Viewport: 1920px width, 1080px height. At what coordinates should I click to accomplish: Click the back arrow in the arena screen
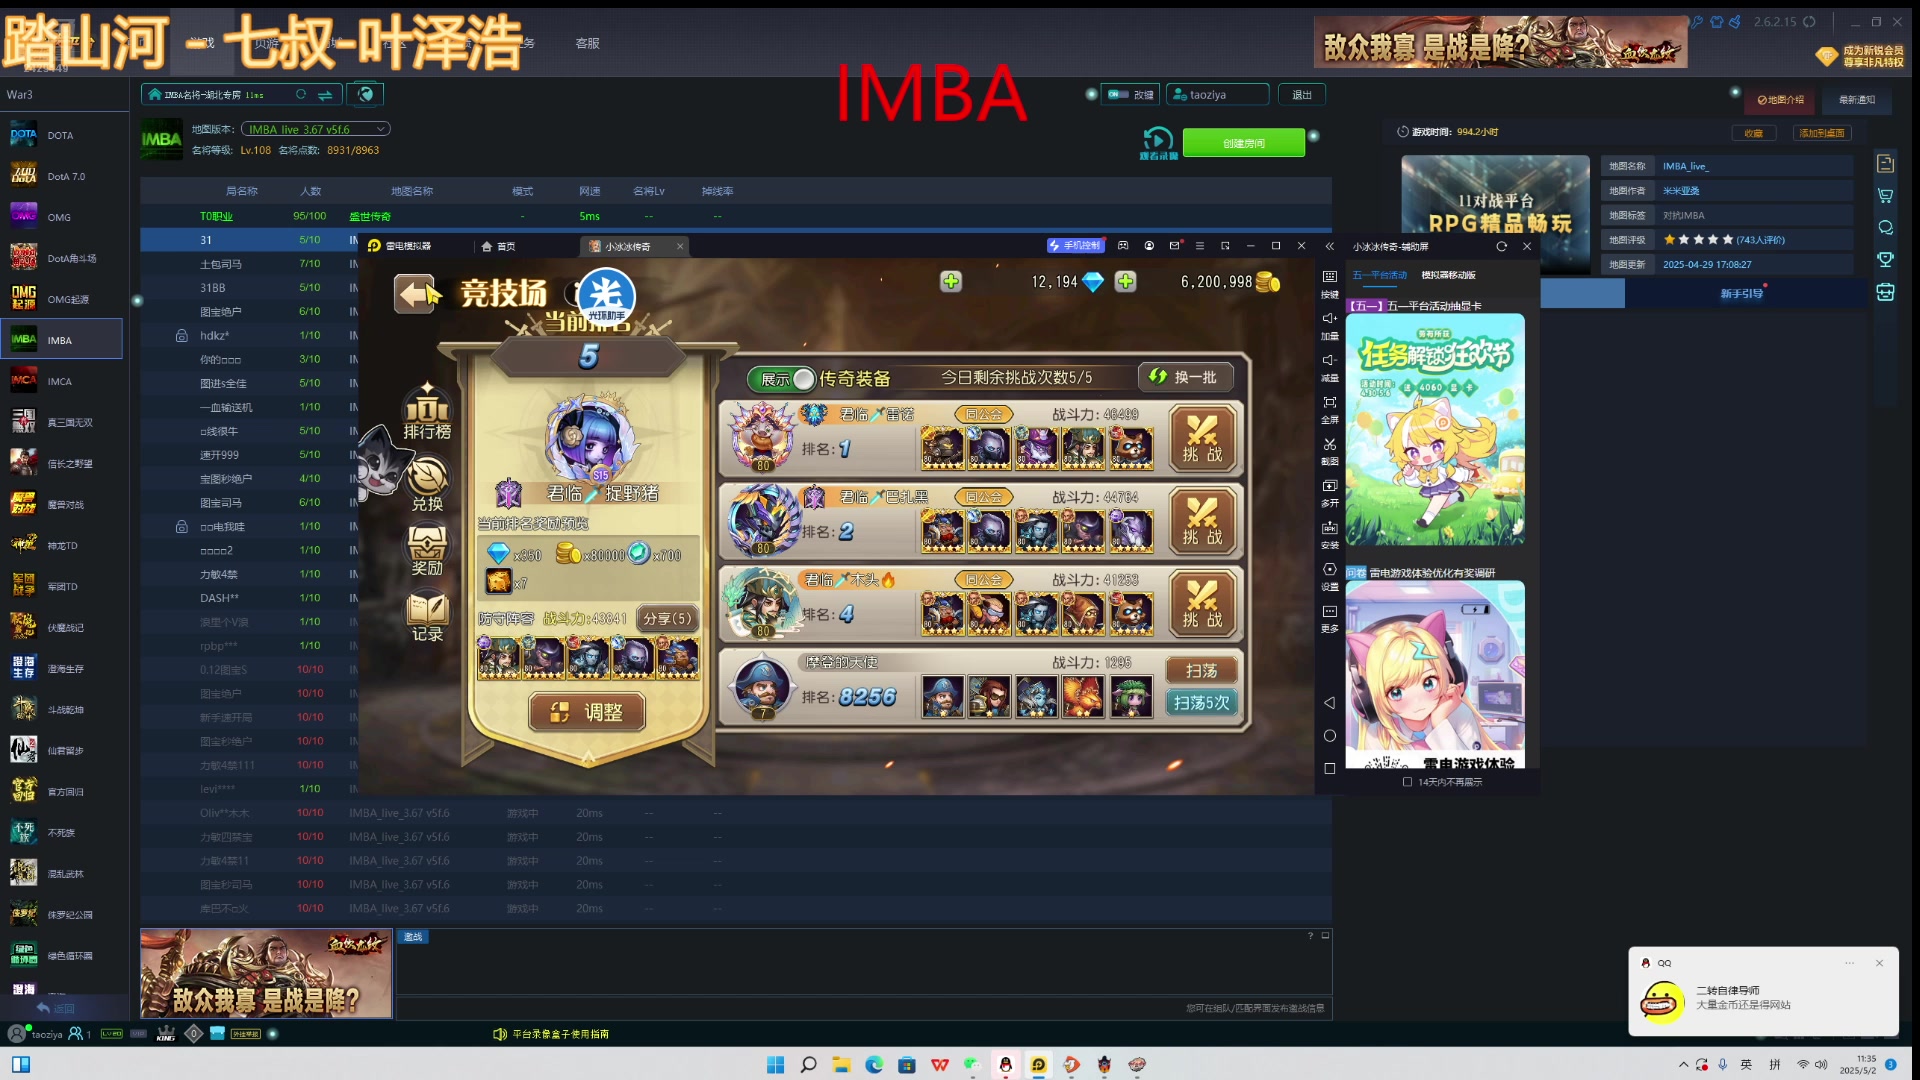coord(415,293)
